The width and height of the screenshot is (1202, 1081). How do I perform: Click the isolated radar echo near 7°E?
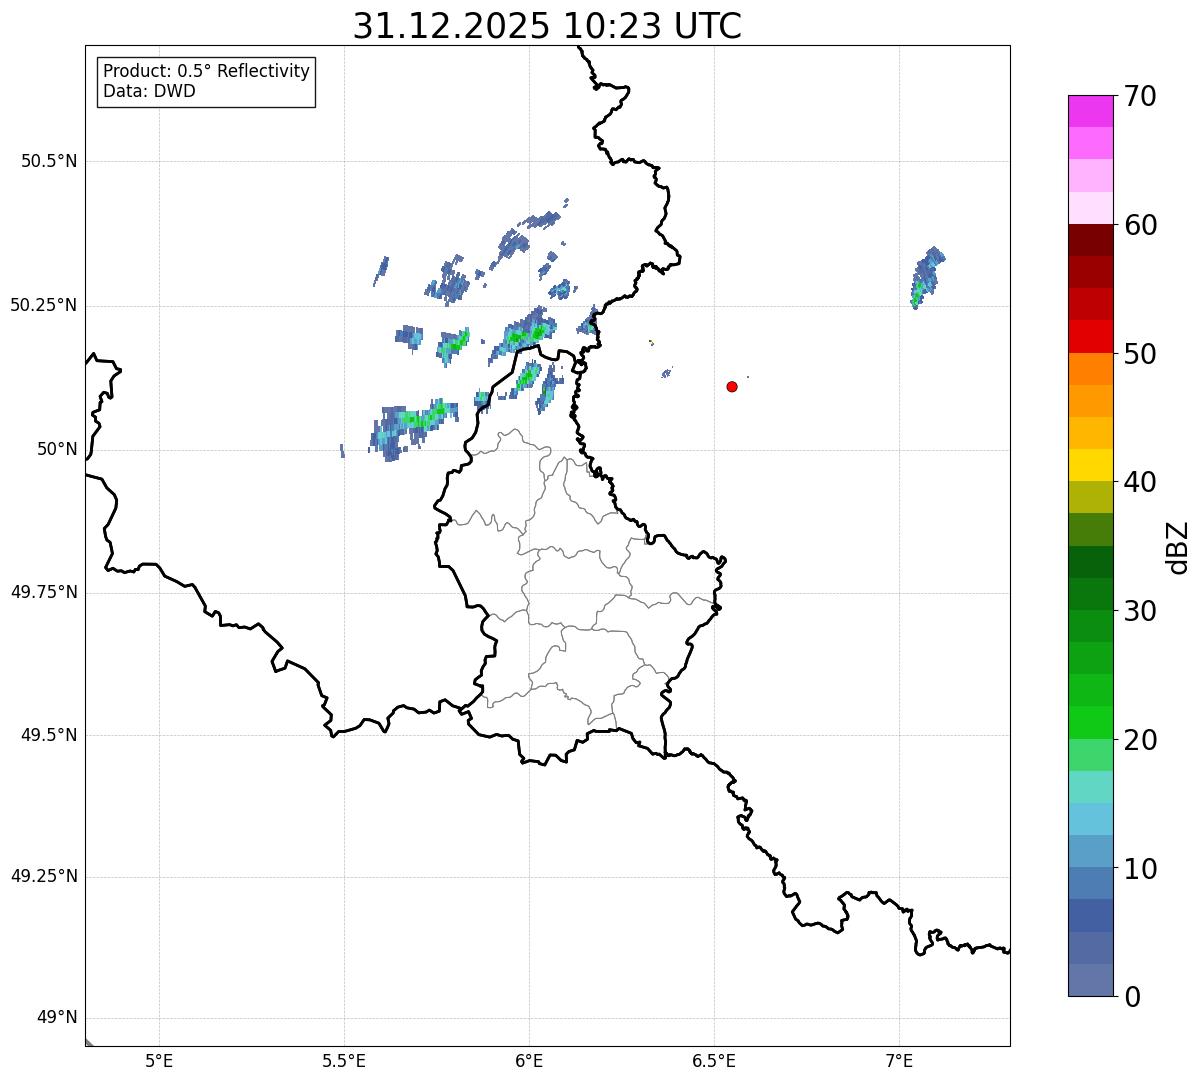click(927, 277)
